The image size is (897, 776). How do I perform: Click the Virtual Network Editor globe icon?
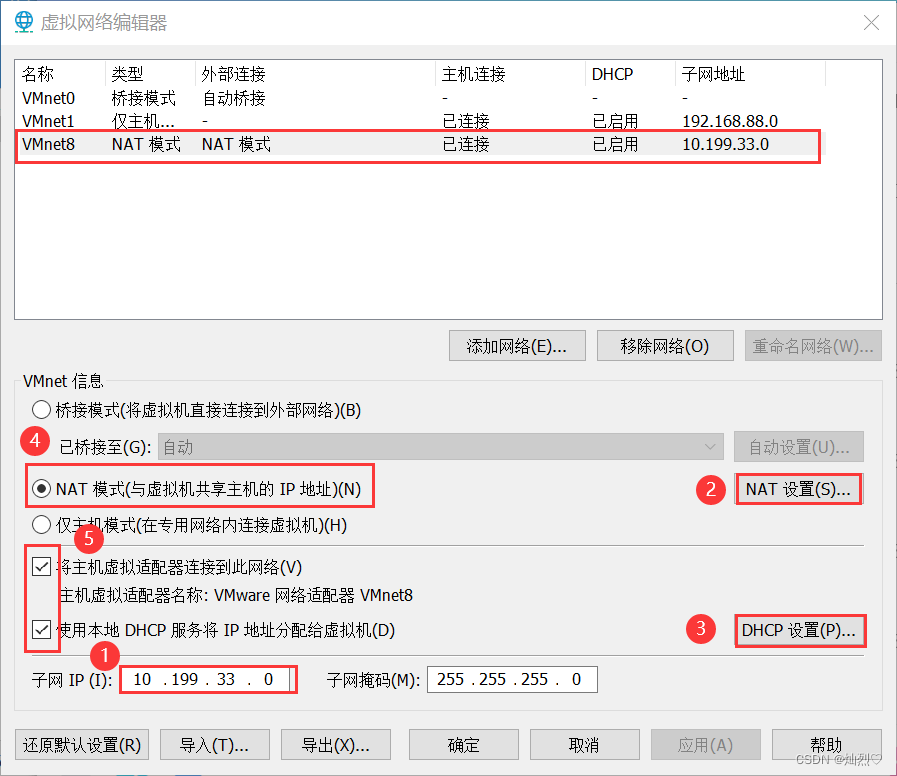click(x=24, y=22)
